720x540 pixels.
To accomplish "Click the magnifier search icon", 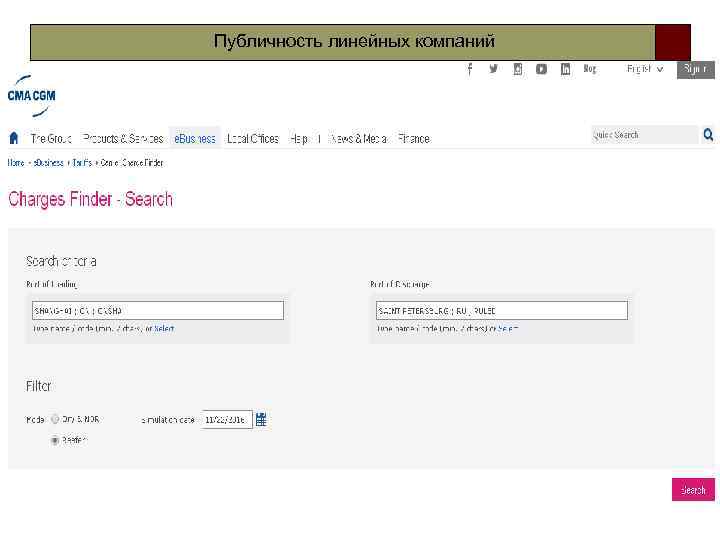I will tap(708, 135).
